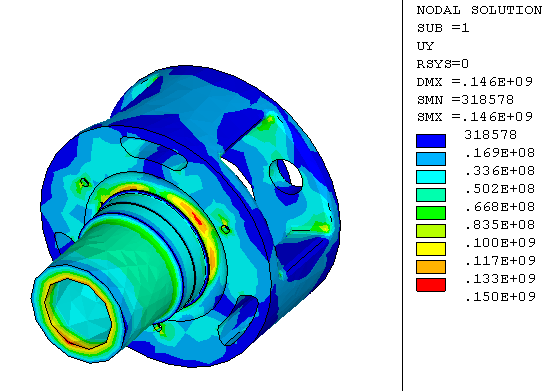Viewport: 554px width, 391px height.
Task: Click the yellow-green legend swatch
Action: (431, 231)
